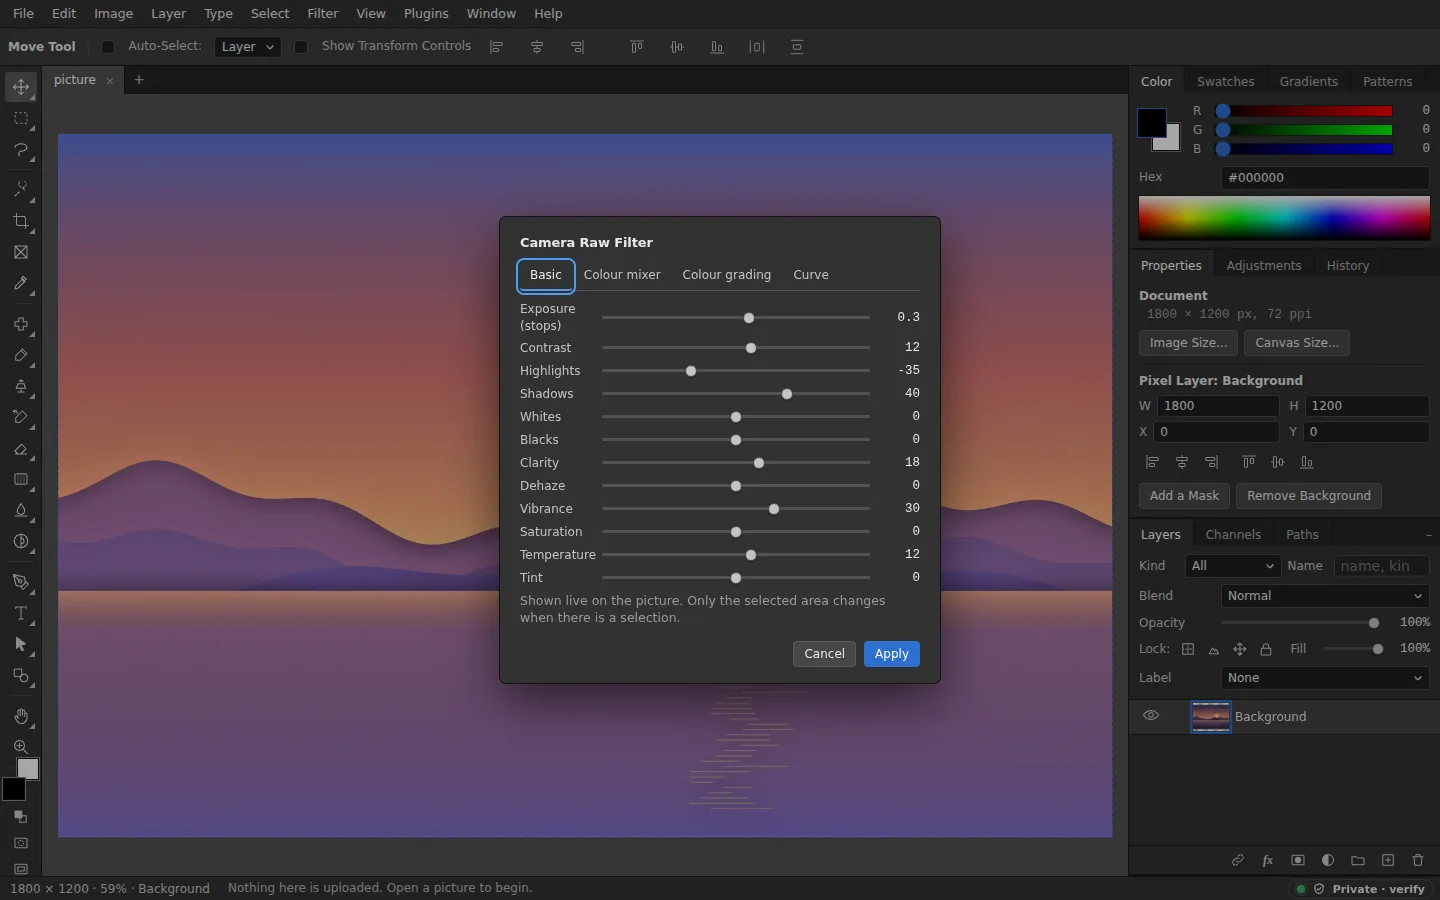Collapse the Layers panel
Screen dimensions: 1440x900
pyautogui.click(x=1428, y=535)
